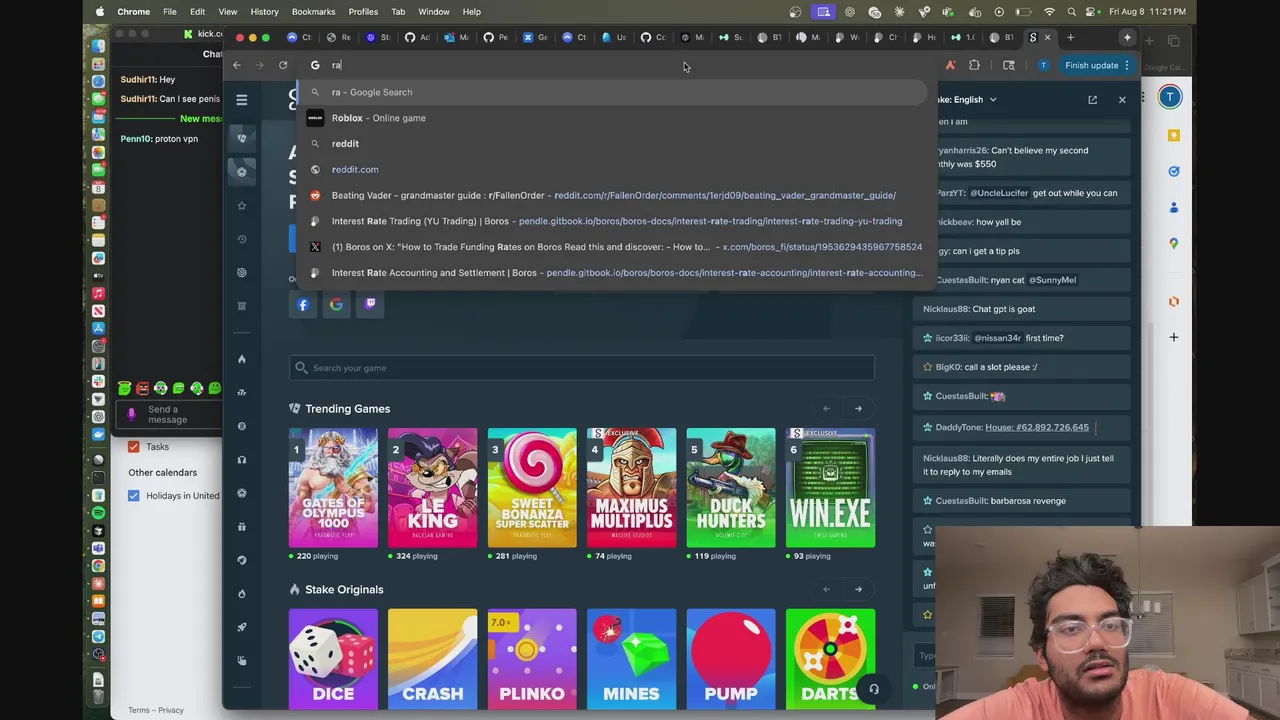1280x720 pixels.
Task: Show next Stake Originals with right arrow
Action: coord(858,589)
